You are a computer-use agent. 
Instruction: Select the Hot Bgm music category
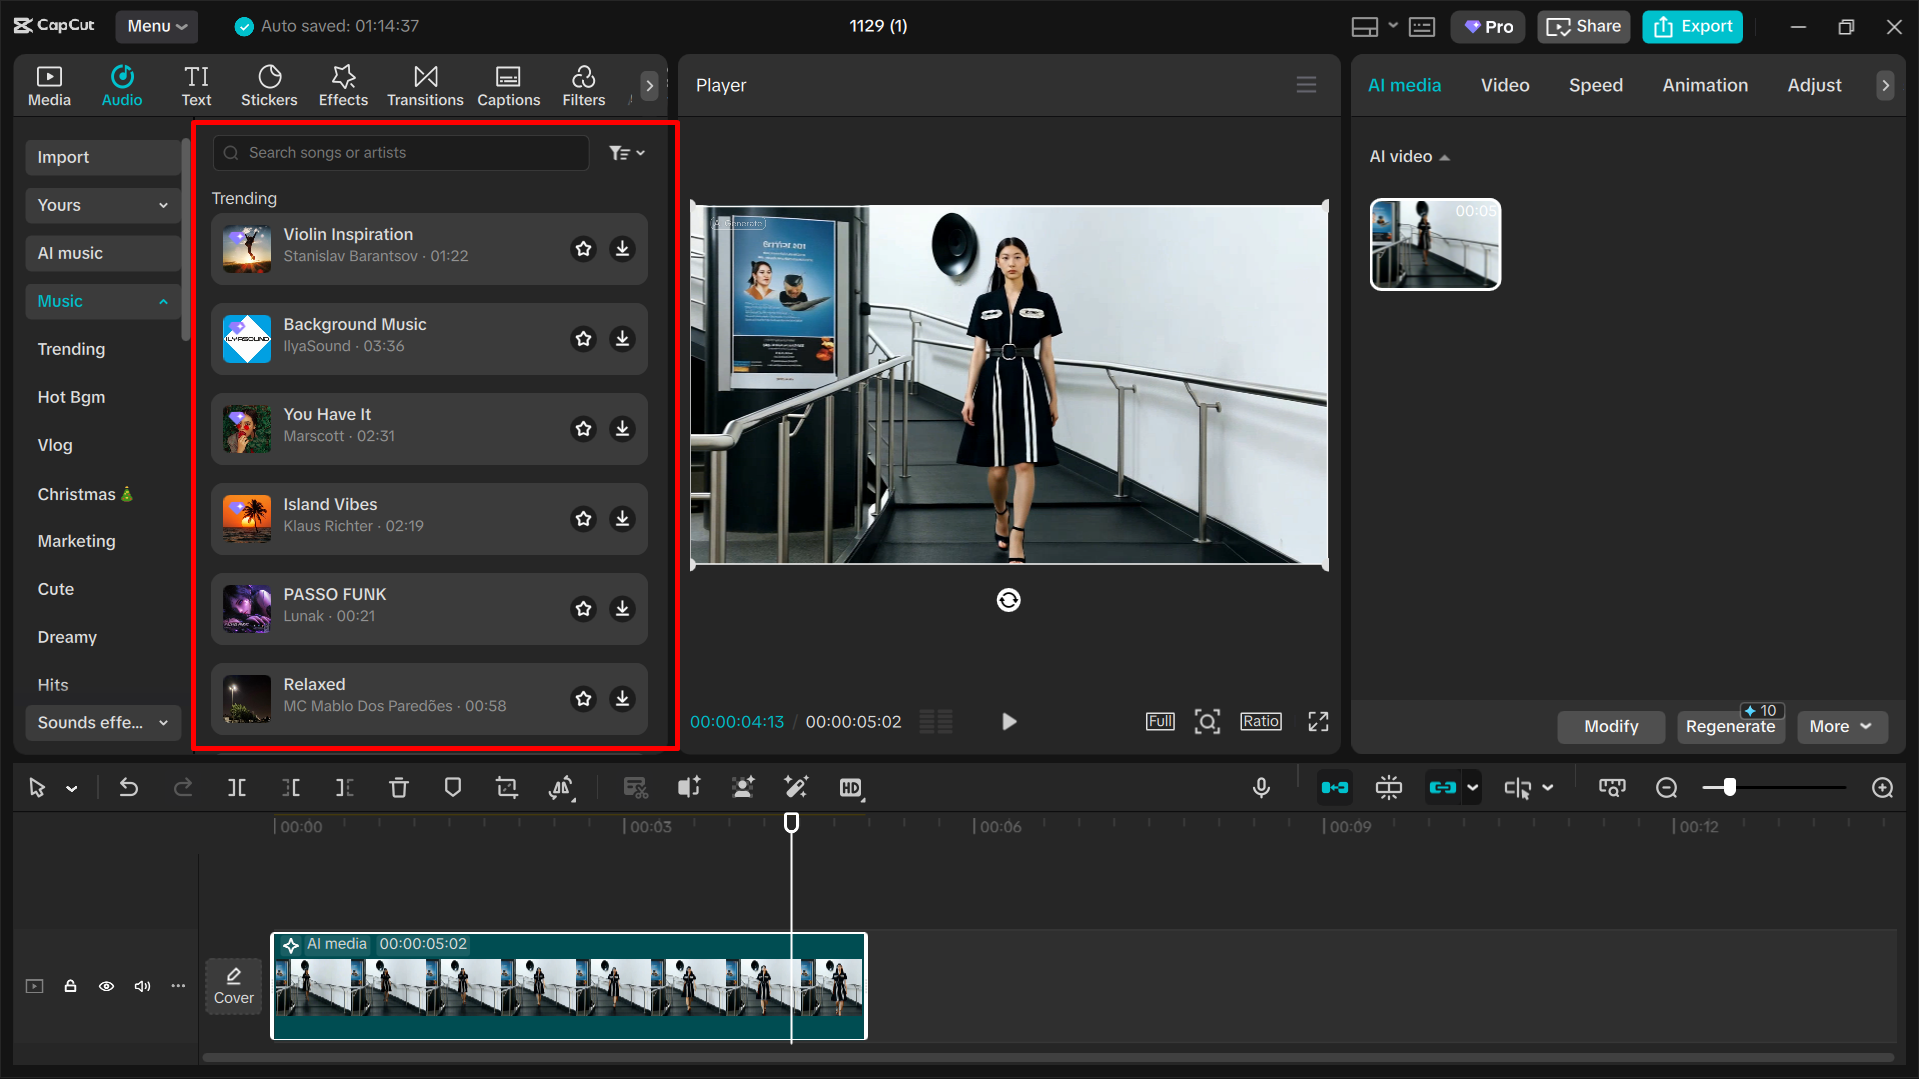(x=71, y=397)
